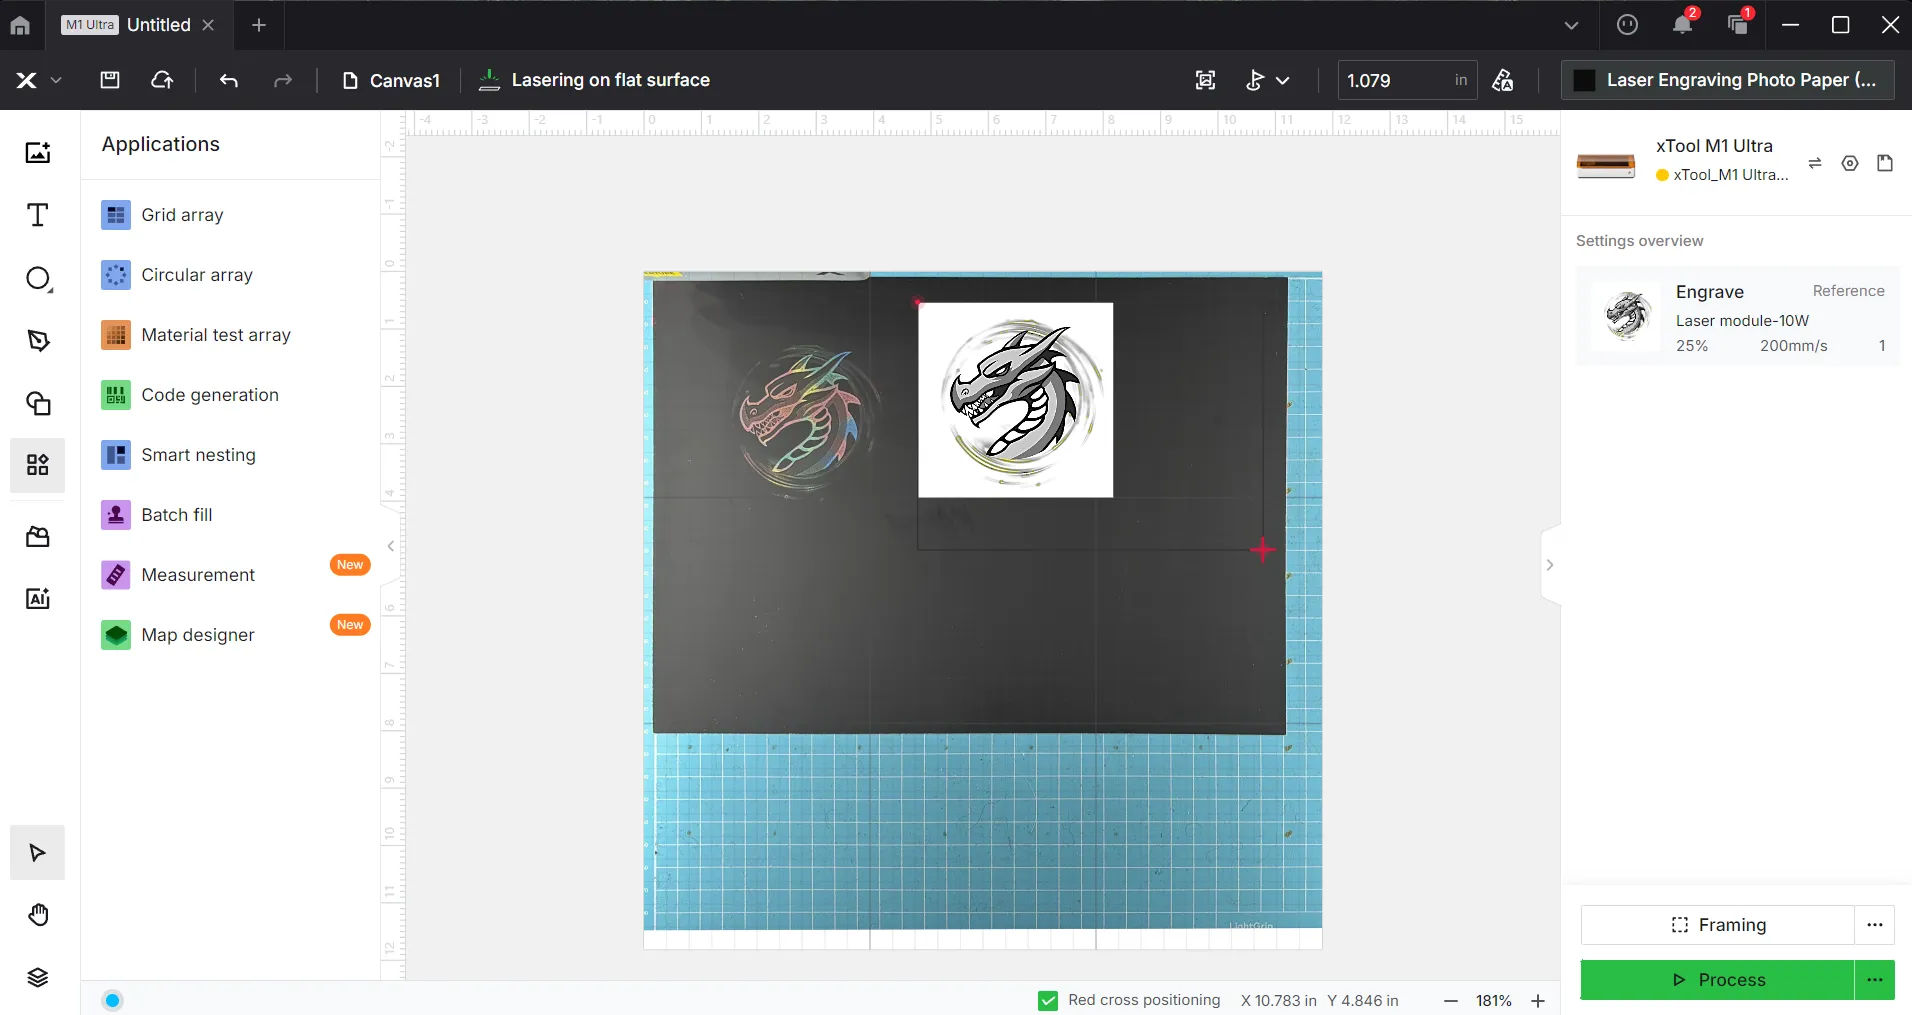Toggle Red cross positioning checkbox
Screen dimensions: 1912x1015
1048,1000
